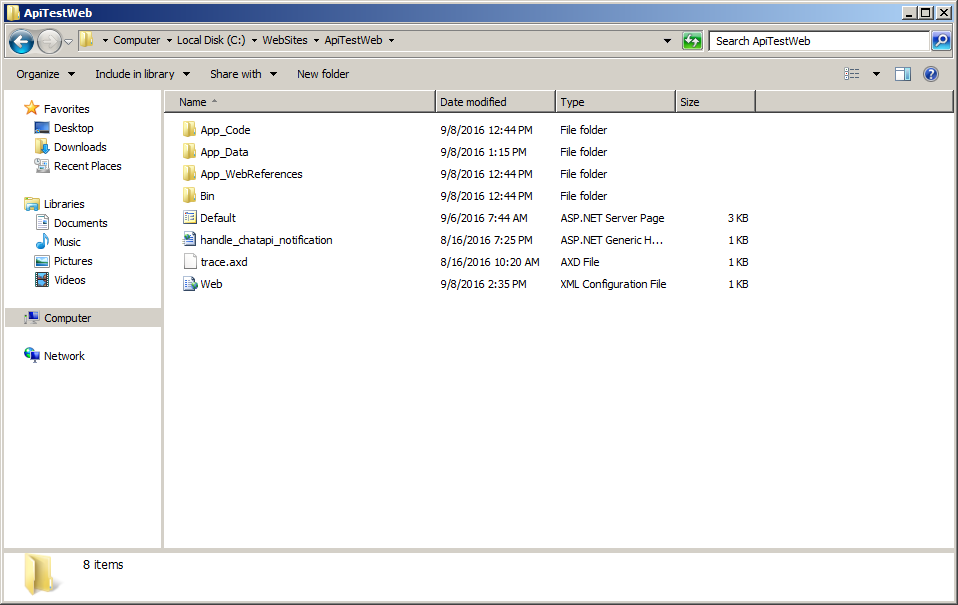Select the App_Code folder icon
The image size is (958, 605).
click(x=189, y=130)
